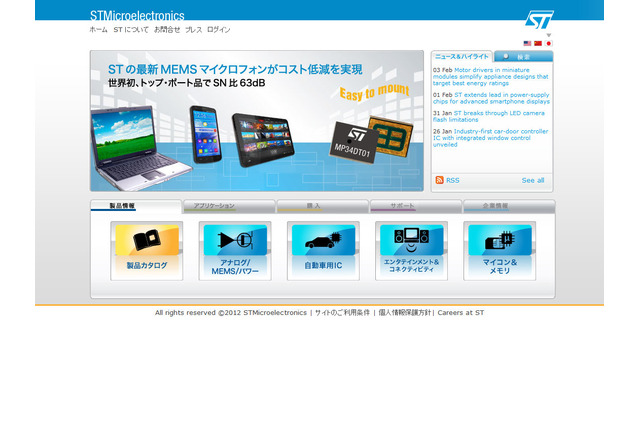Click the STMicroelectronics header title
This screenshot has width=640, height=426.
tap(137, 16)
